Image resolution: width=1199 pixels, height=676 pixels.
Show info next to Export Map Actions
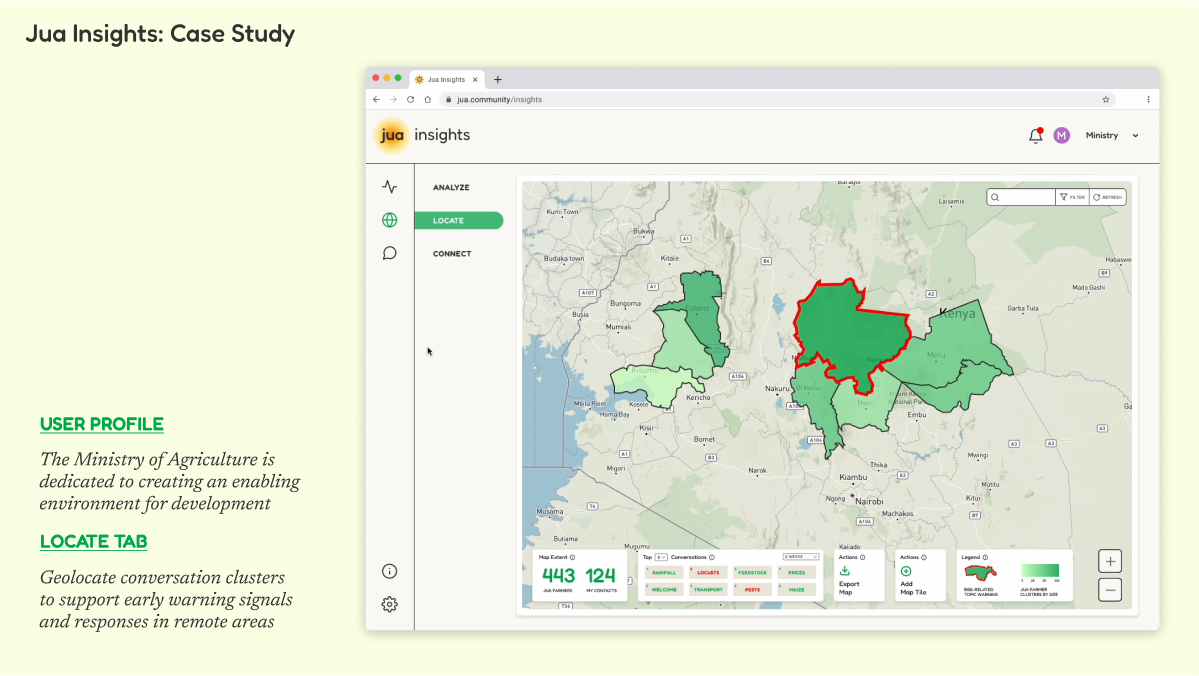pos(863,557)
